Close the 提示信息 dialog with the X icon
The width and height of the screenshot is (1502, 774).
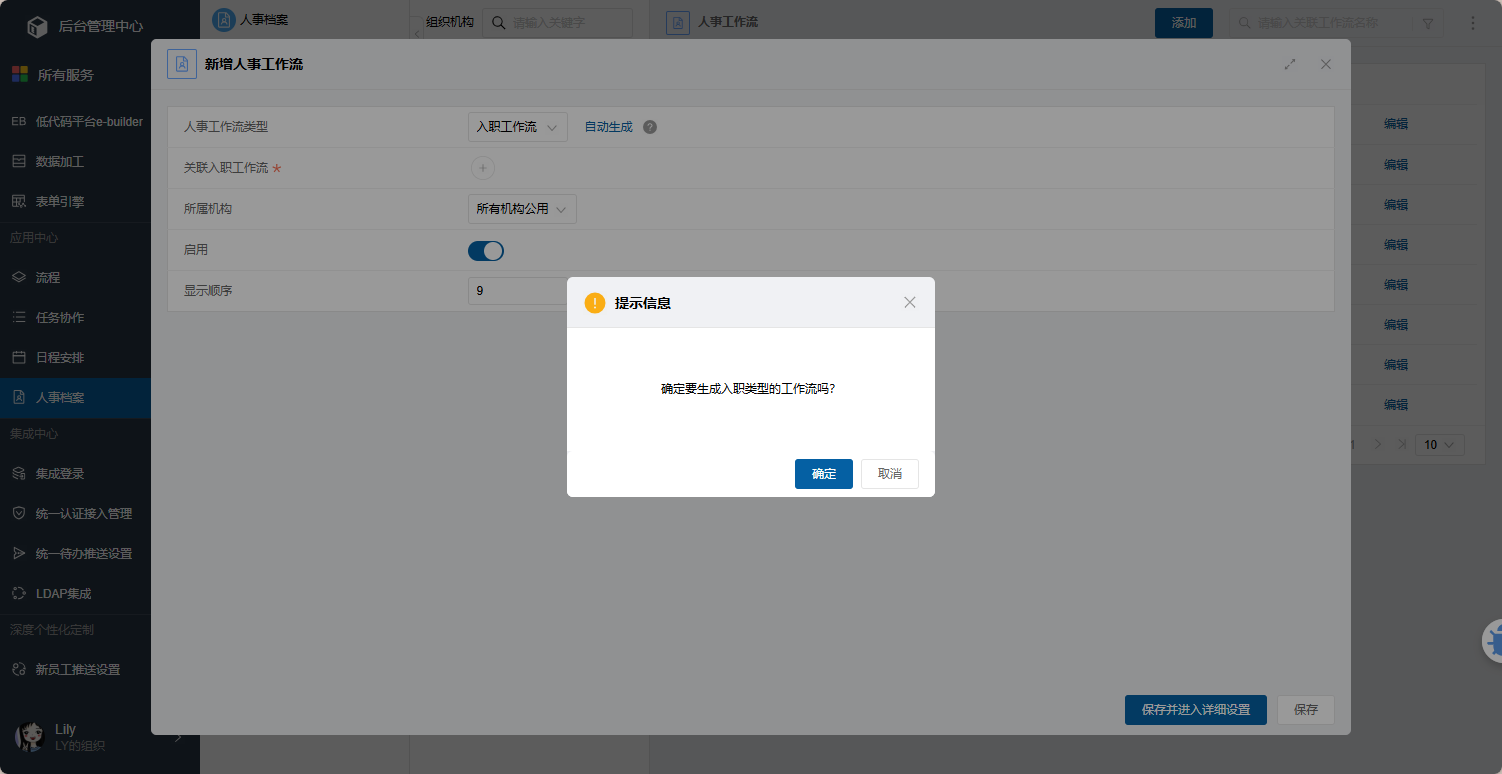pyautogui.click(x=909, y=302)
